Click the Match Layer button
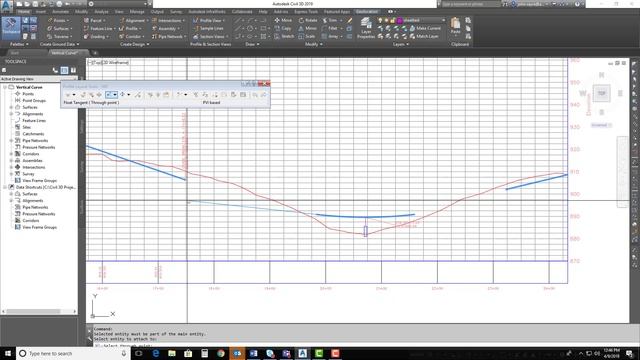The width and height of the screenshot is (640, 360). [x=424, y=36]
